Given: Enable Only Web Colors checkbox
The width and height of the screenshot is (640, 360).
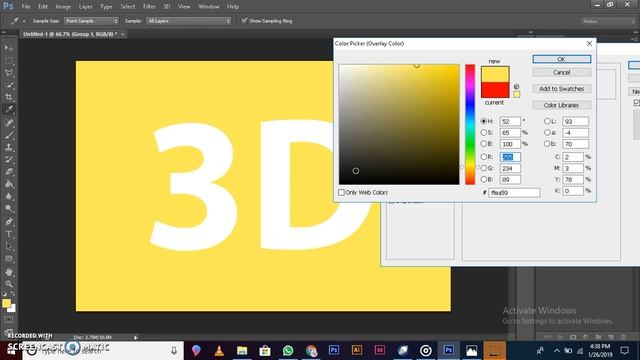Looking at the screenshot, I should pyautogui.click(x=341, y=192).
